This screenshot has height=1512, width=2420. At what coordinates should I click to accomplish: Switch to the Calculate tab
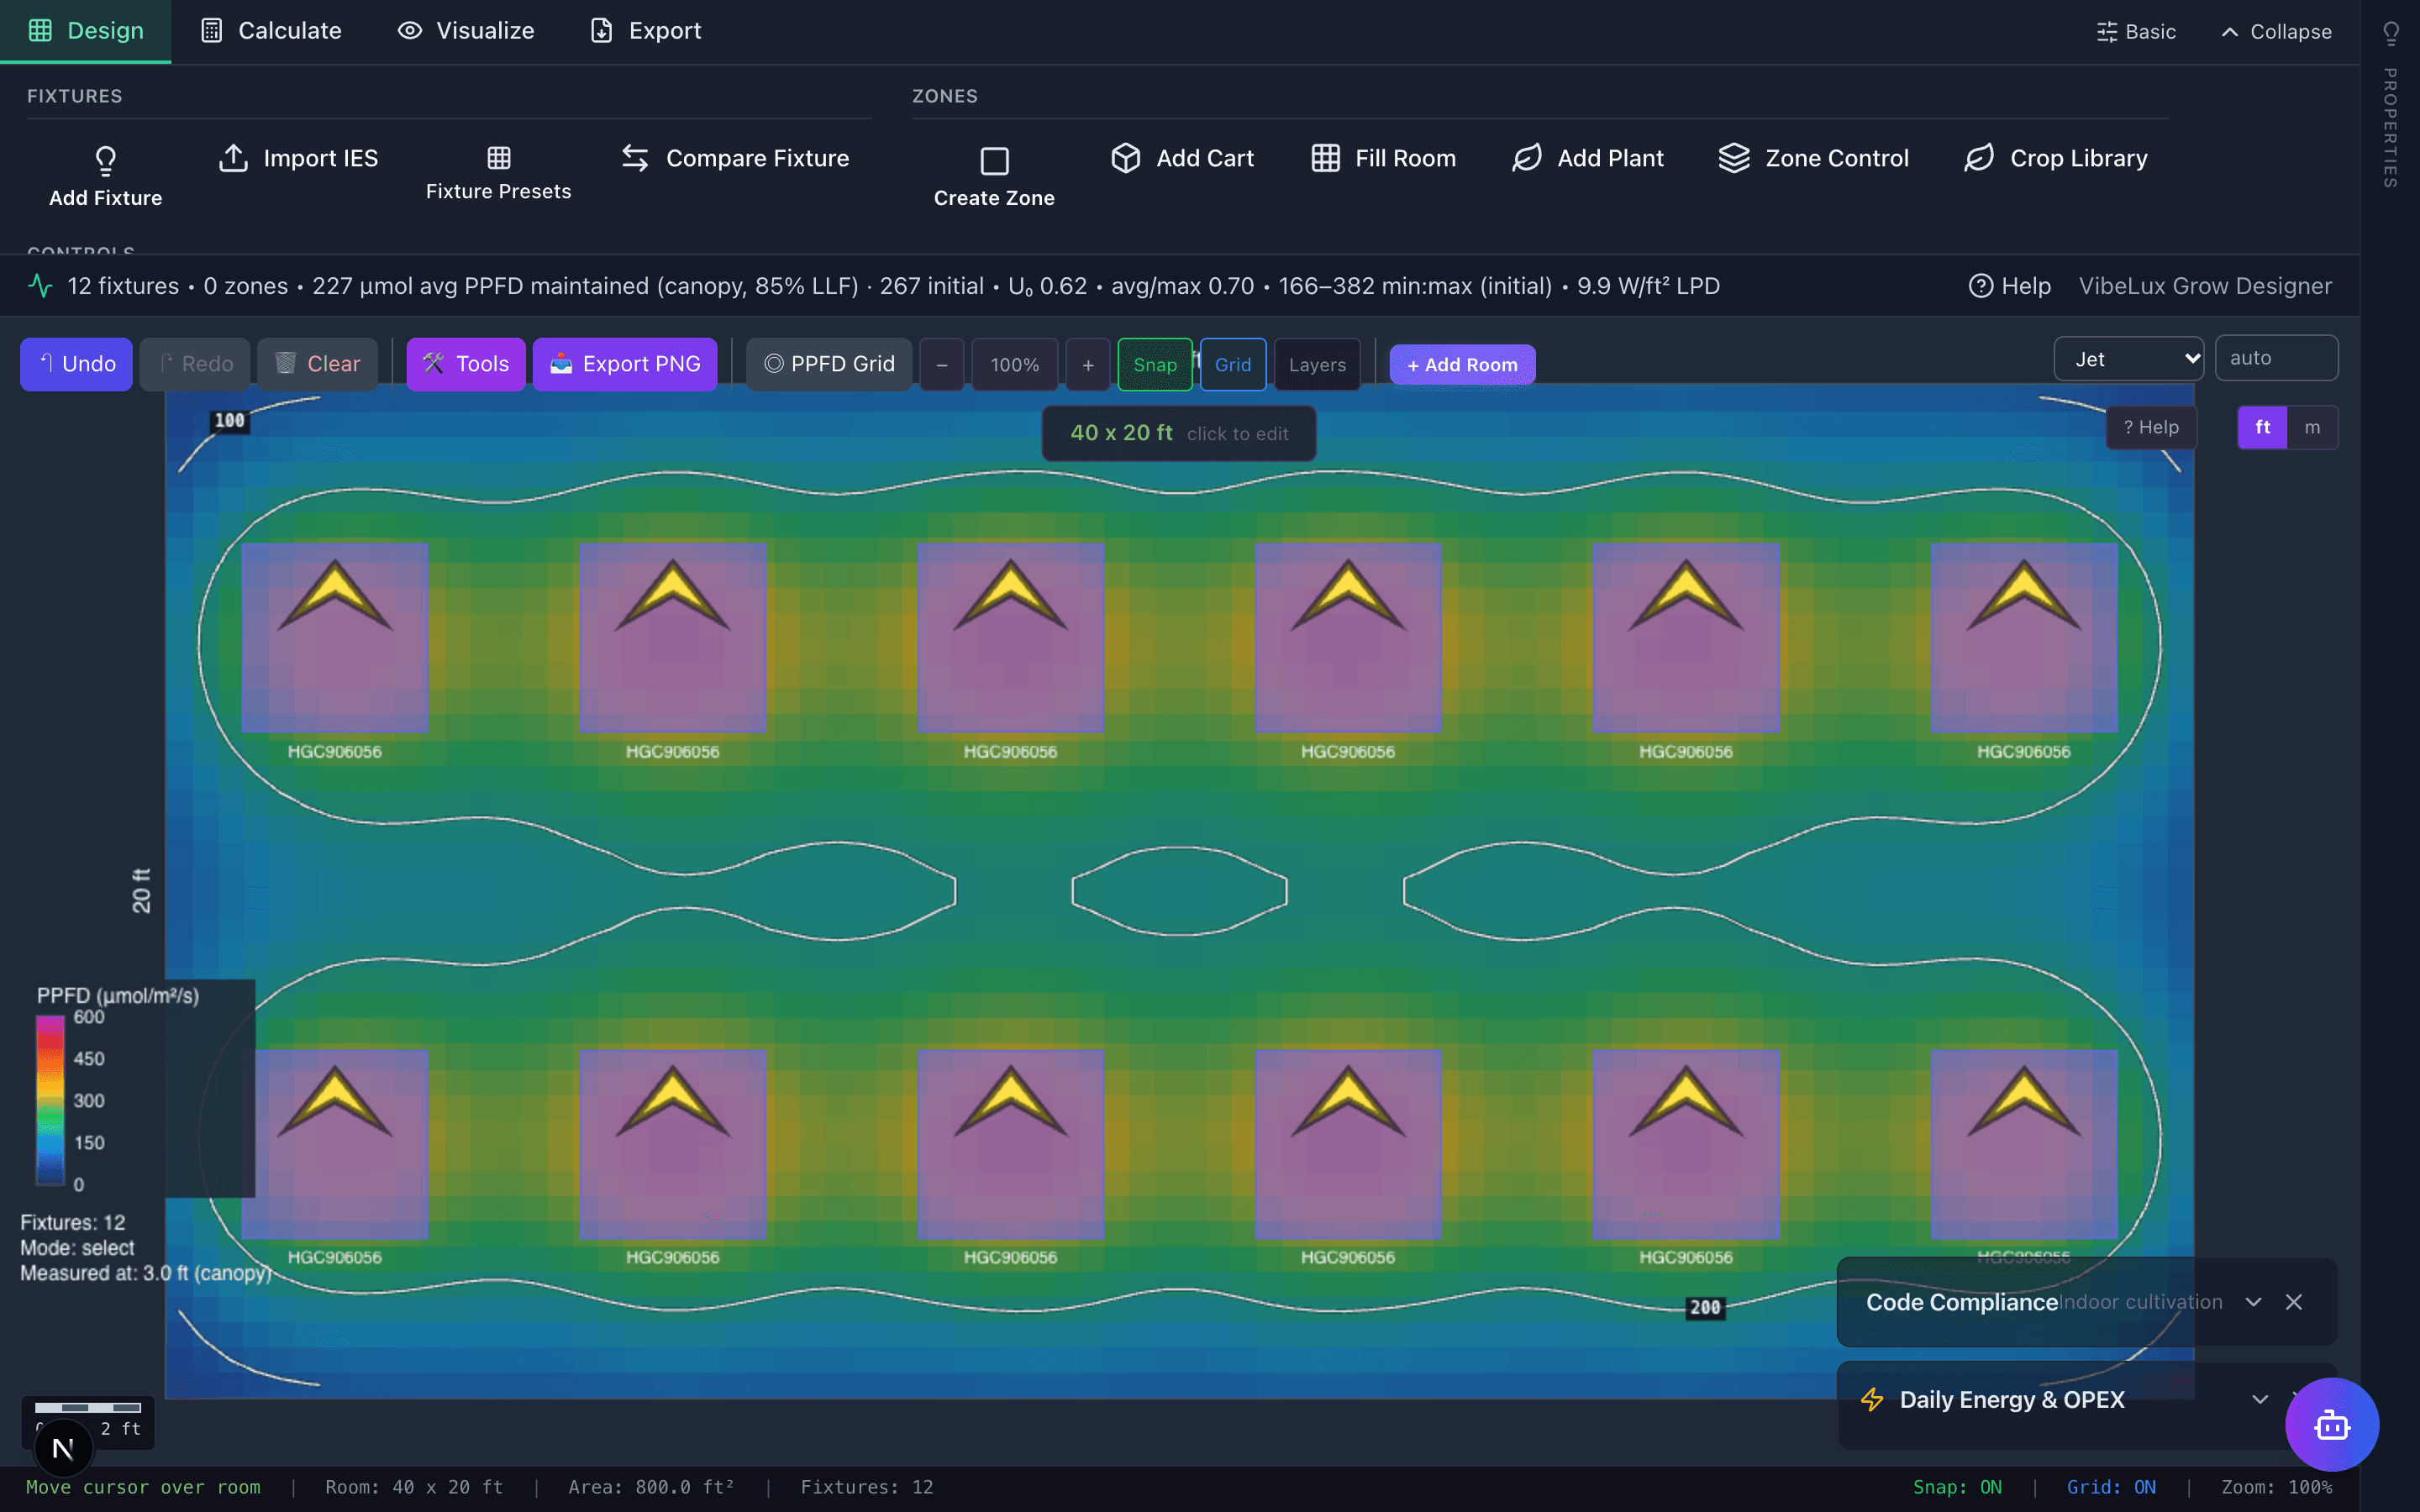[271, 31]
